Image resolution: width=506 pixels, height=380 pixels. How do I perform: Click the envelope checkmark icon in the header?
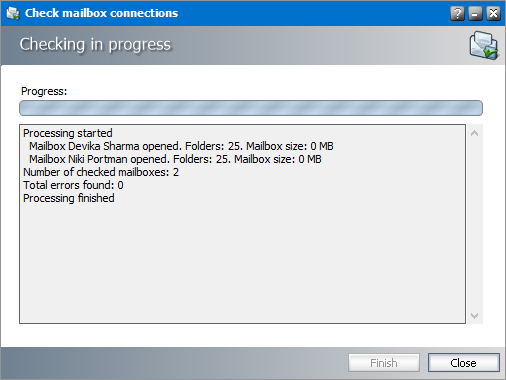pos(484,45)
